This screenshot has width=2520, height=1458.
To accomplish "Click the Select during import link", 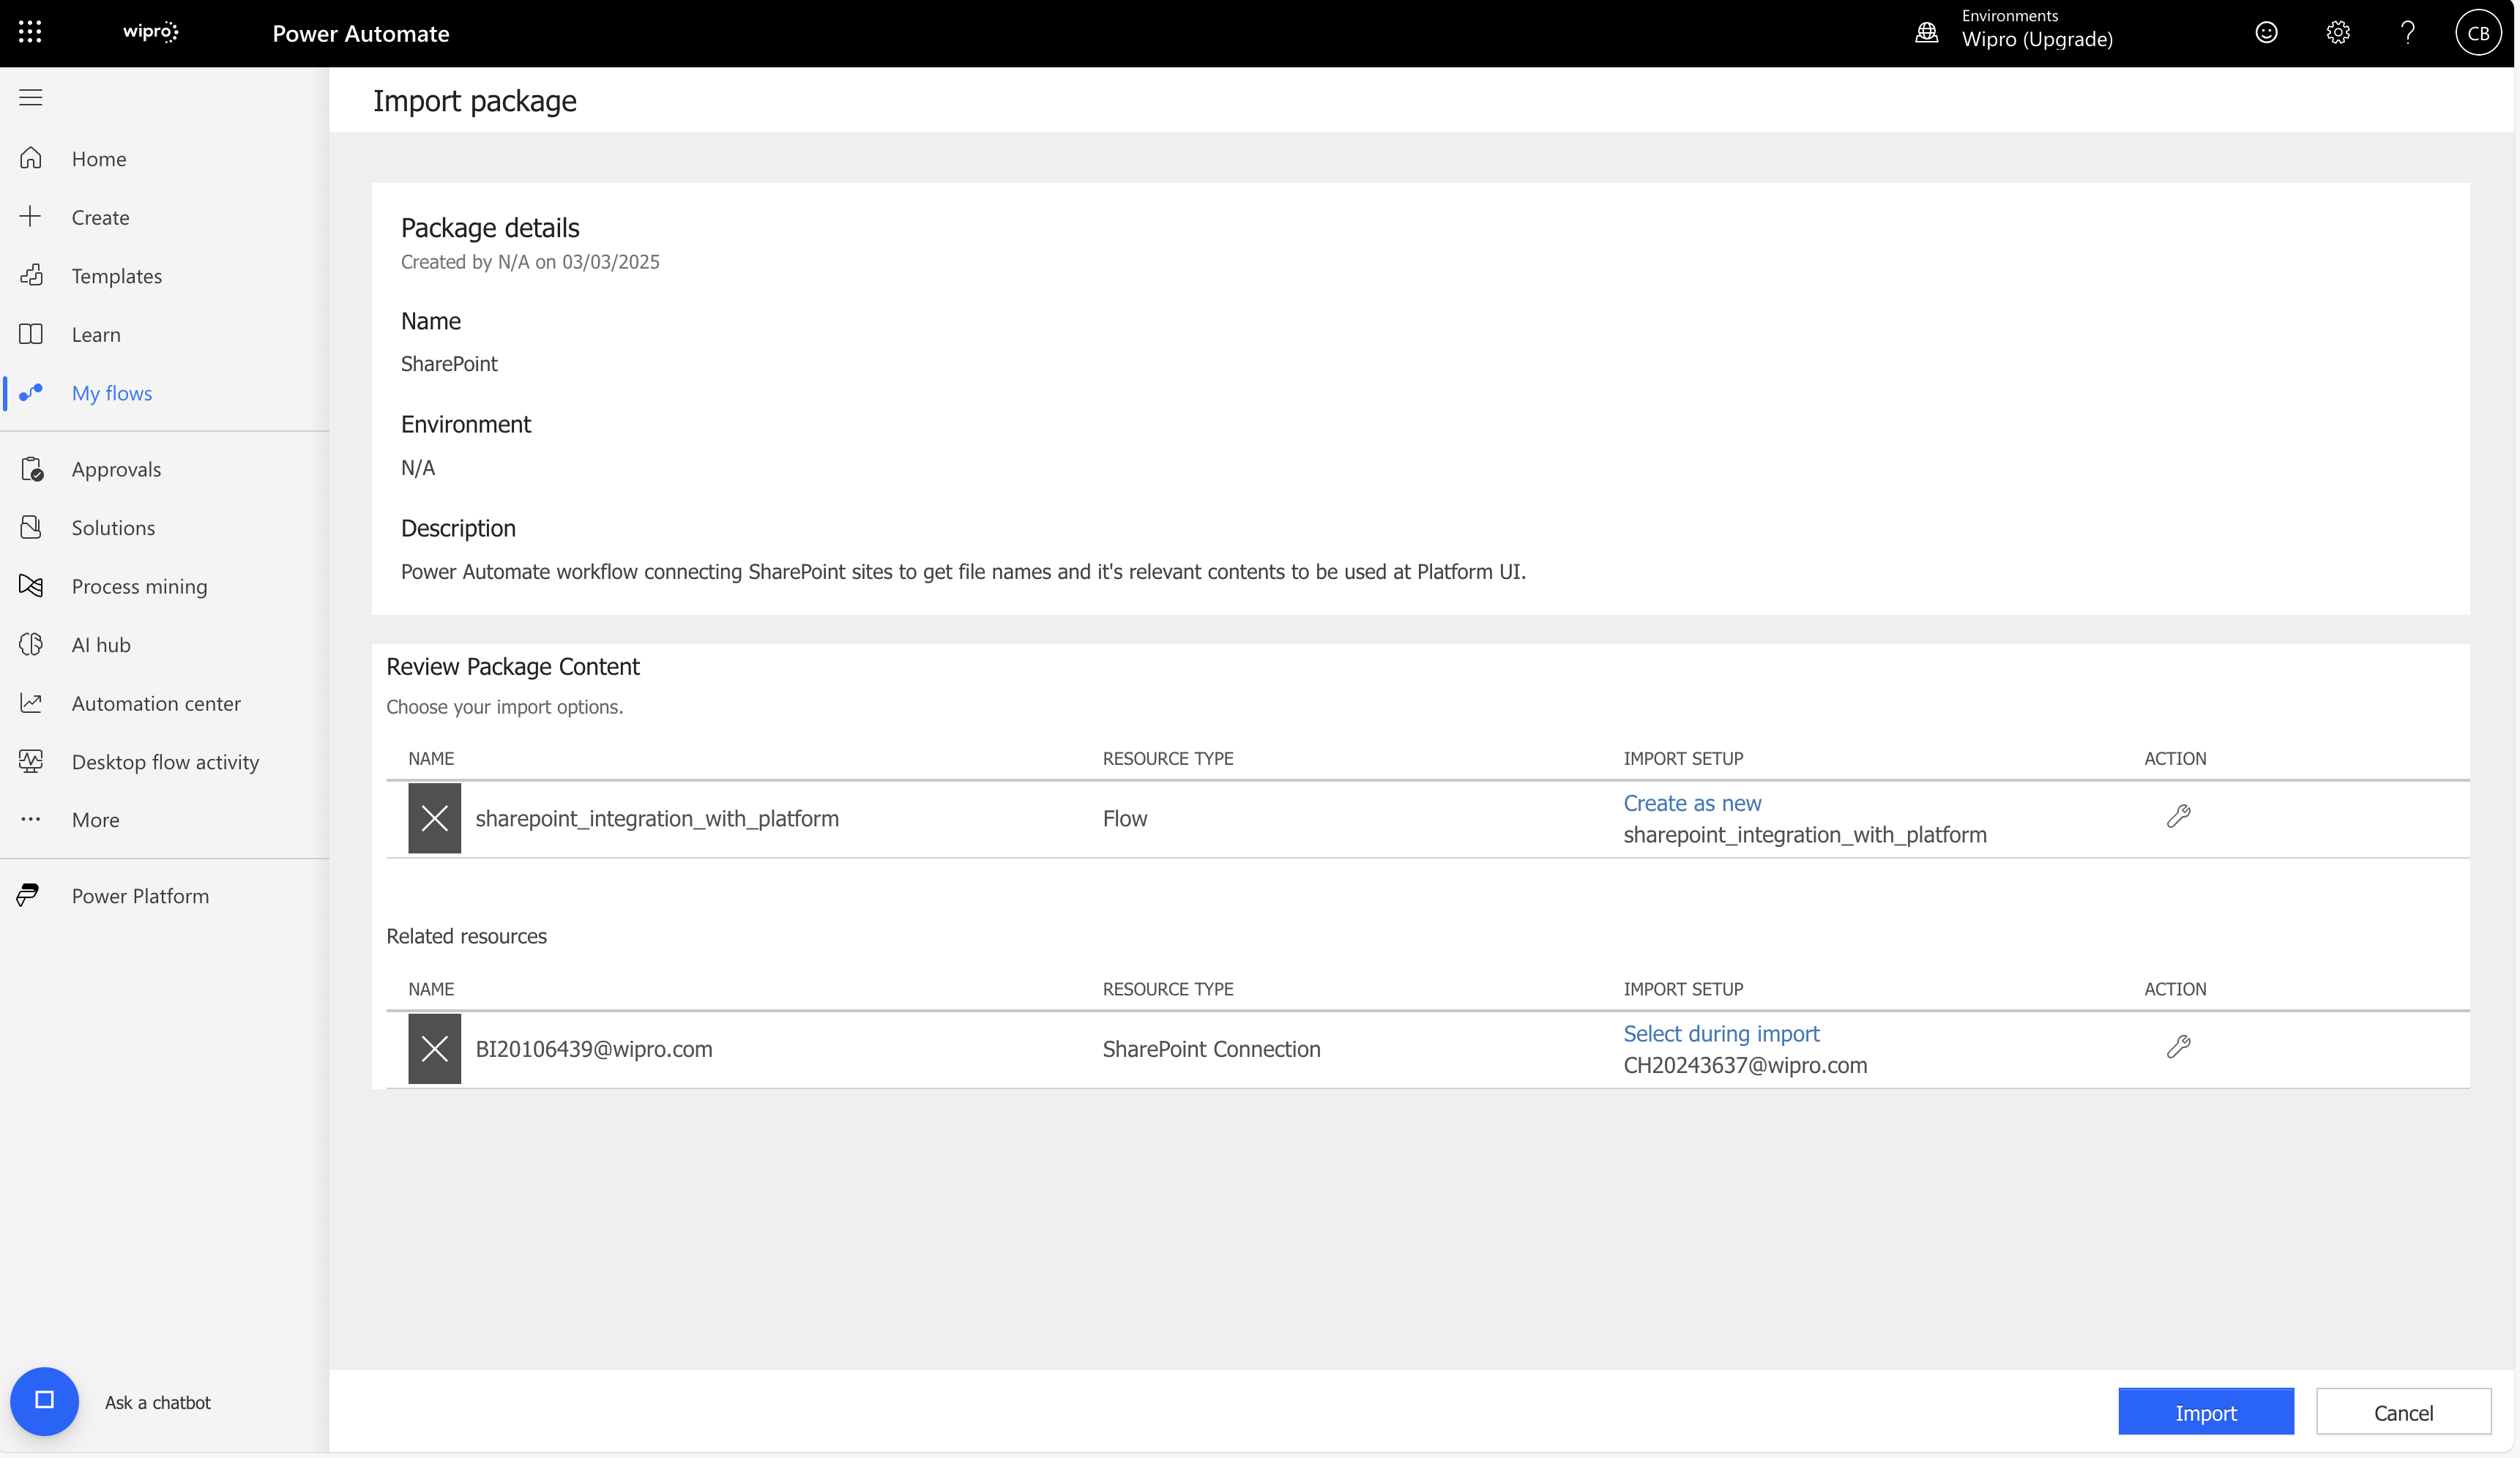I will [x=1721, y=1033].
